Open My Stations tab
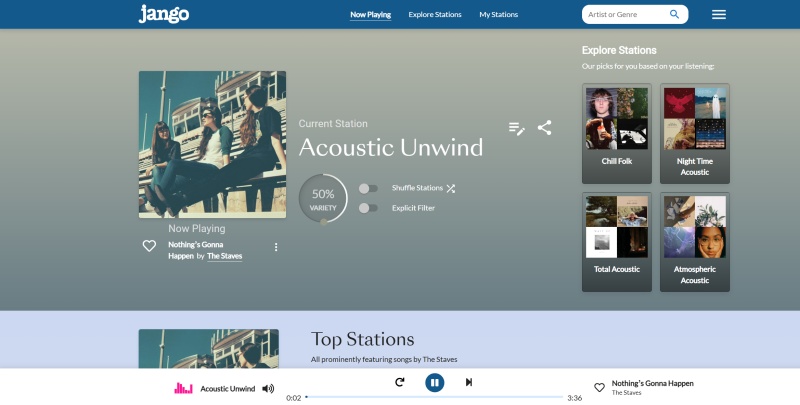The image size is (800, 405). [x=498, y=15]
